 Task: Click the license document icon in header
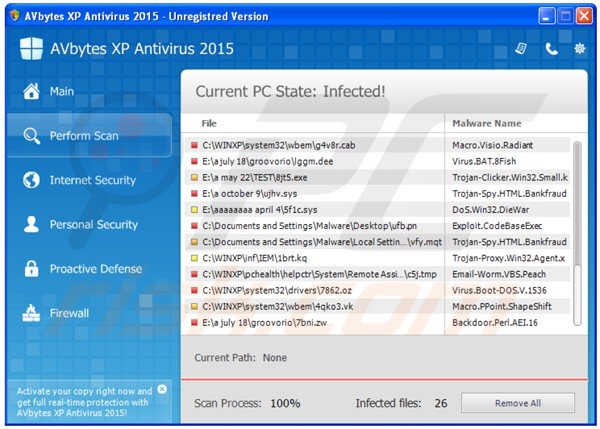coord(521,48)
